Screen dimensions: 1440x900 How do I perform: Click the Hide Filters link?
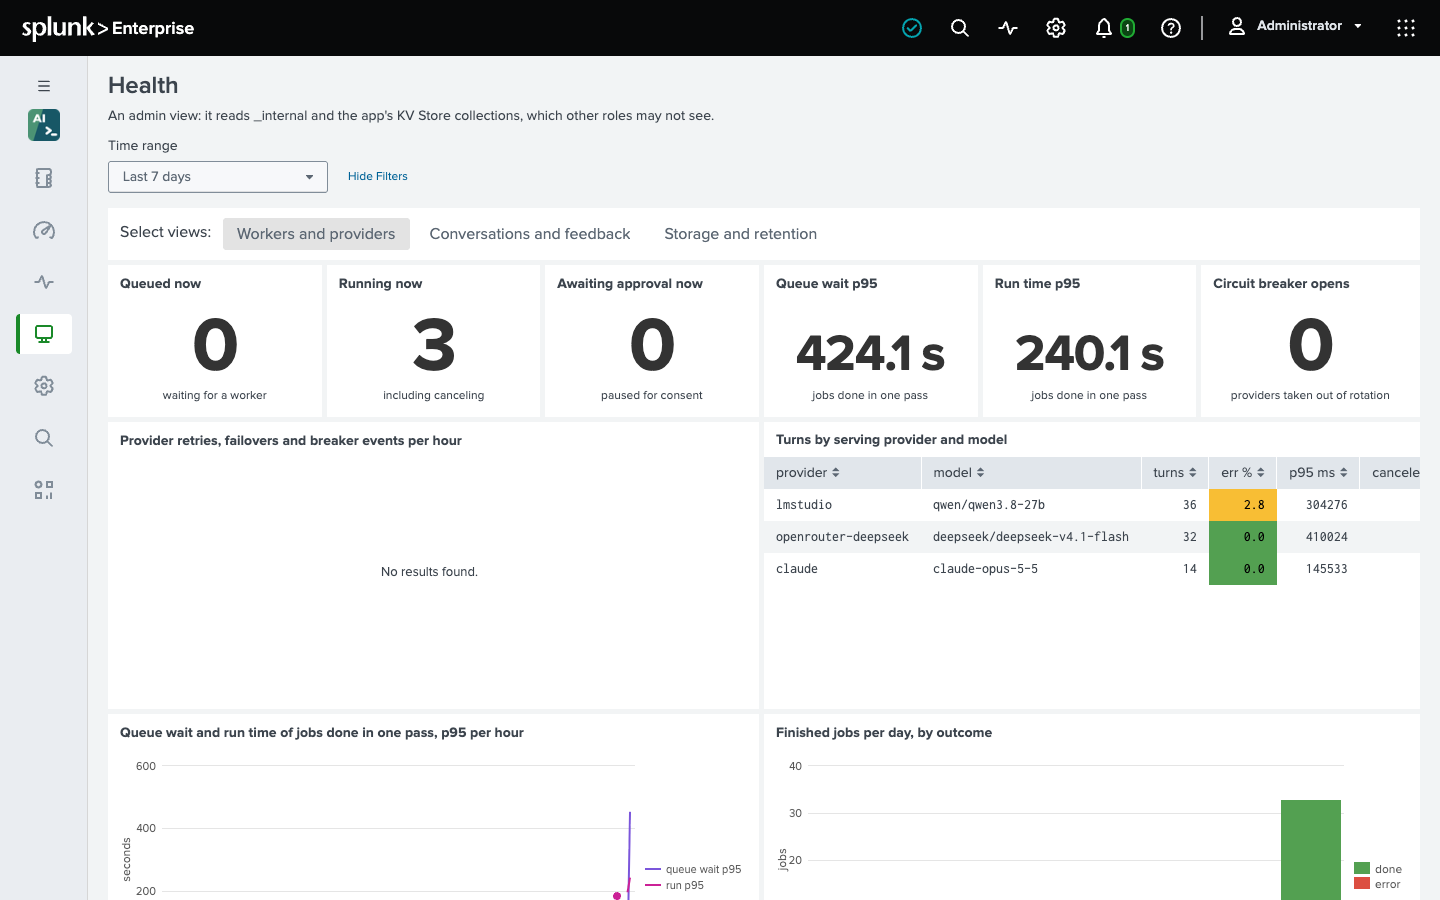click(378, 176)
